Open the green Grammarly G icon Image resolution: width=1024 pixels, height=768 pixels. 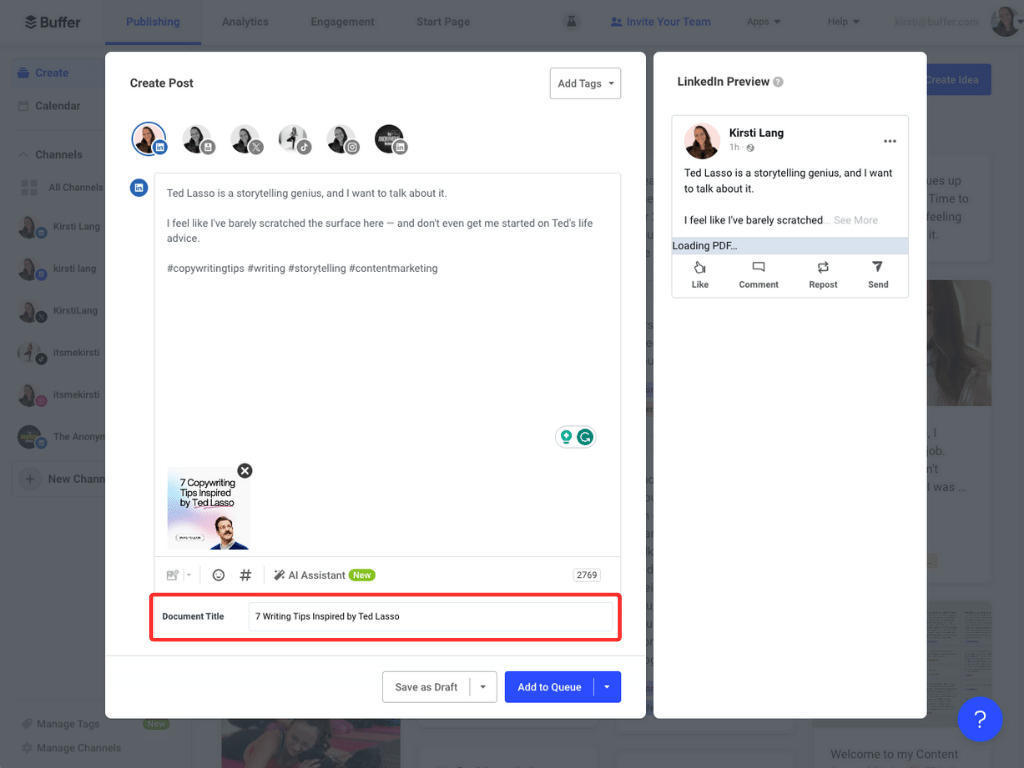click(585, 437)
